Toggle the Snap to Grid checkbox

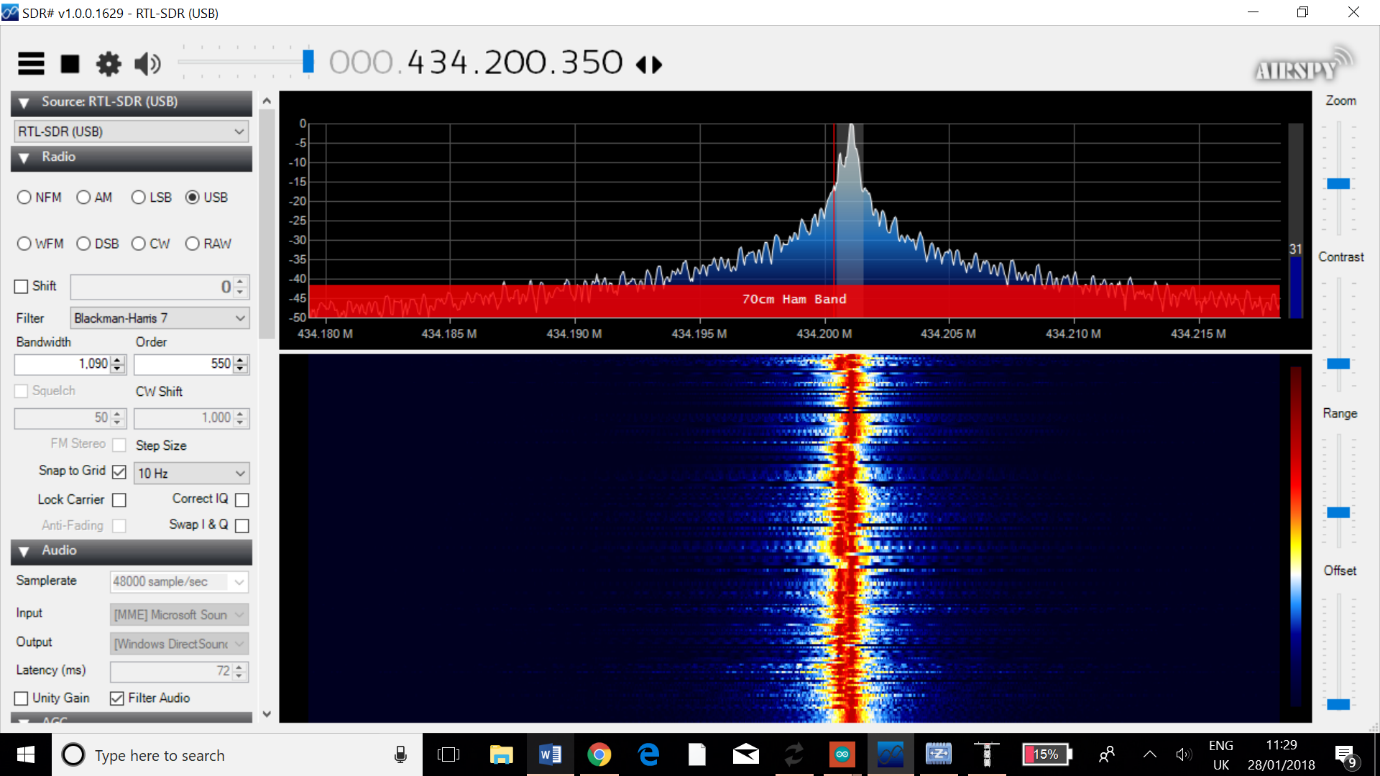tap(119, 472)
